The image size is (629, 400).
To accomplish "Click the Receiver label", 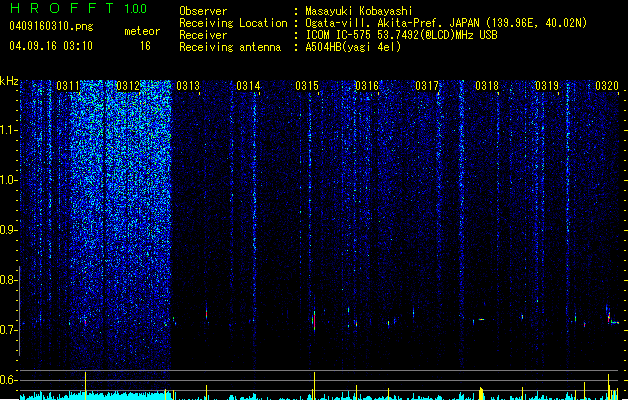I will [203, 35].
